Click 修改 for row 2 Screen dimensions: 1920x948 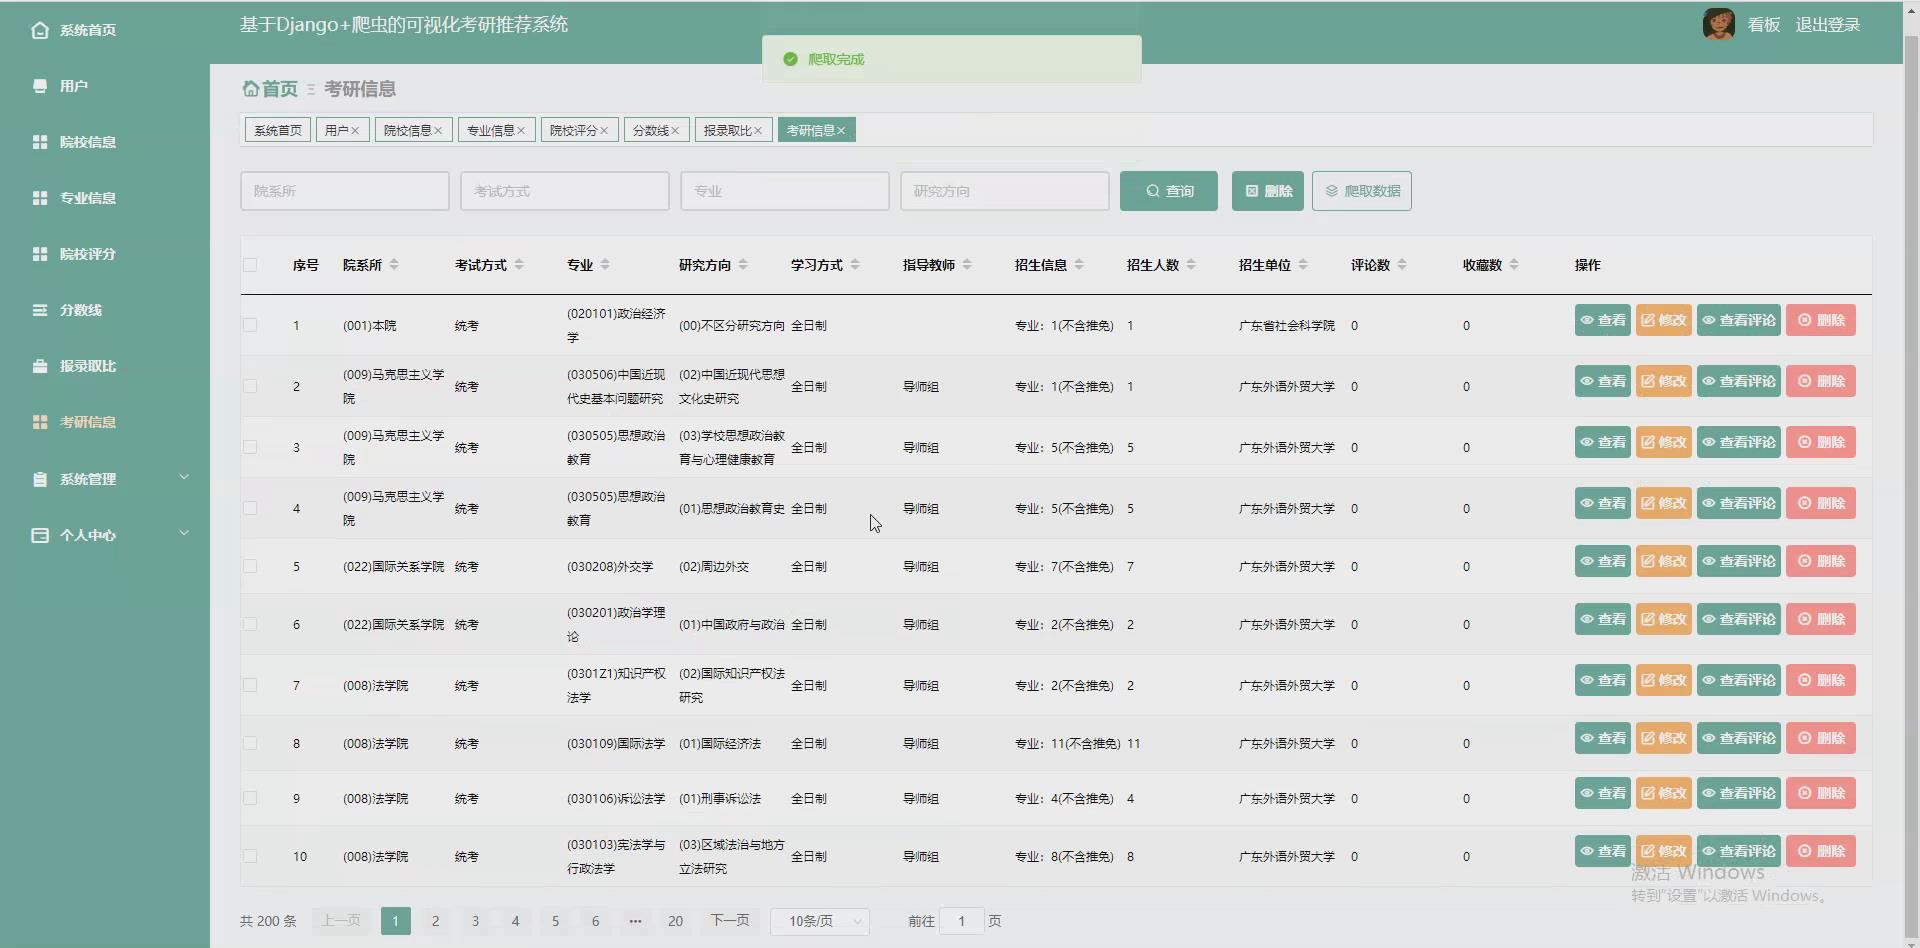coord(1664,381)
